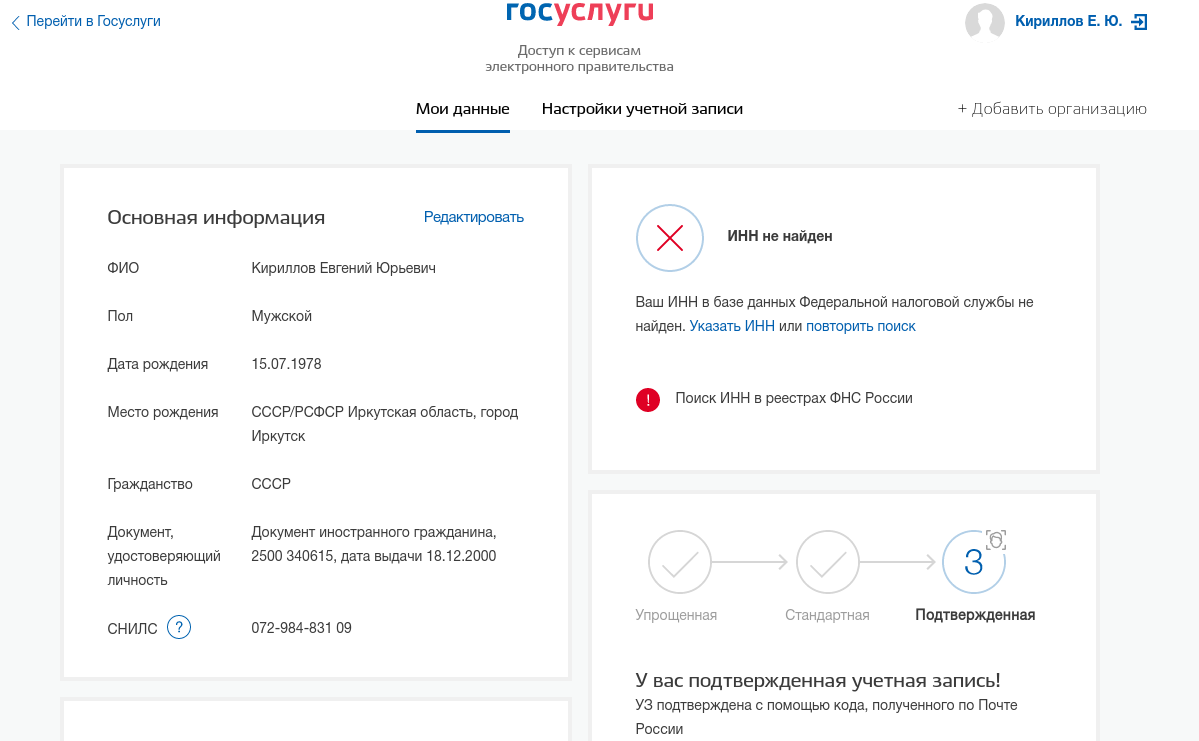This screenshot has width=1199, height=741.
Task: Click the Упрощенная step checkmark circle
Action: click(680, 562)
